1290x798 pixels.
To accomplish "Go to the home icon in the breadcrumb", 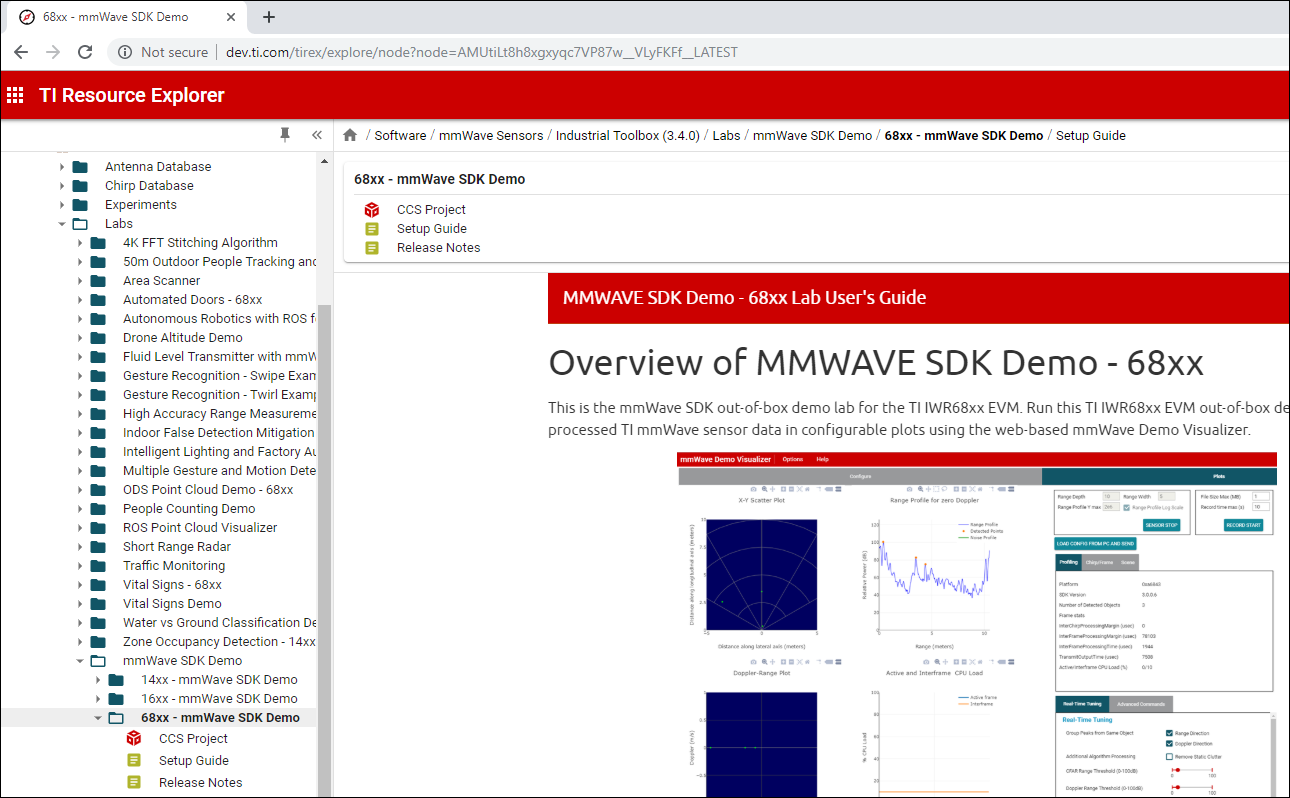I will coord(350,135).
